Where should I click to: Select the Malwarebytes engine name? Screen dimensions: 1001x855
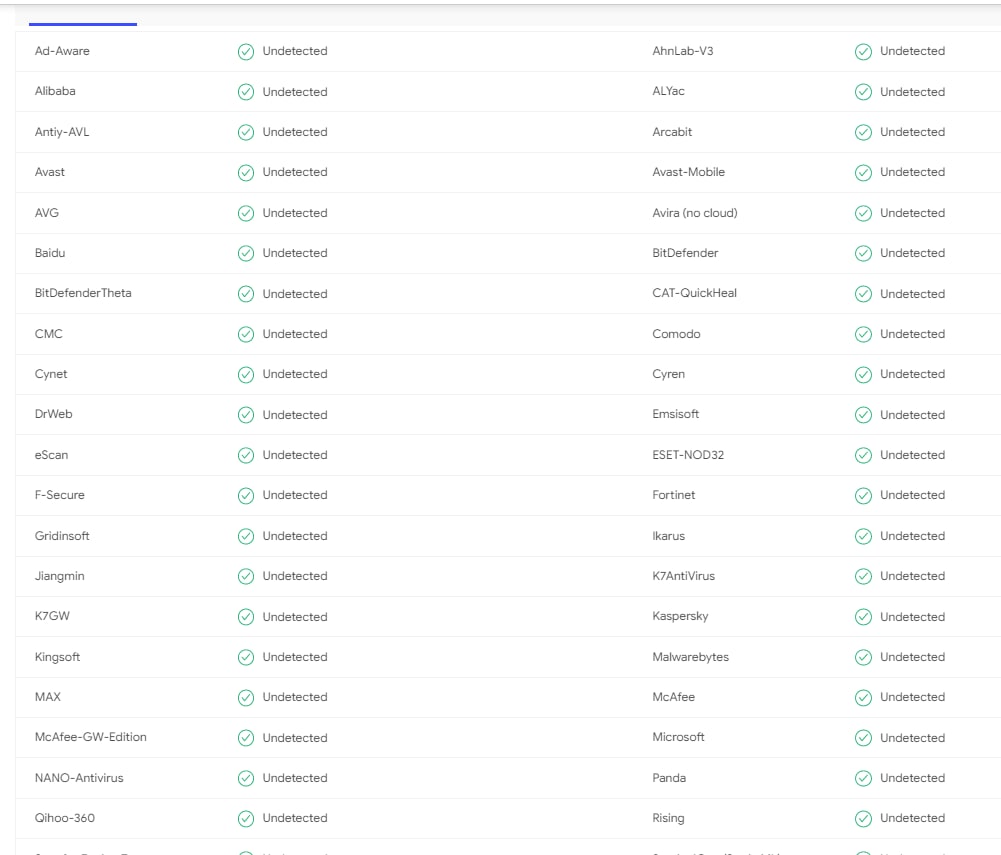pos(690,657)
